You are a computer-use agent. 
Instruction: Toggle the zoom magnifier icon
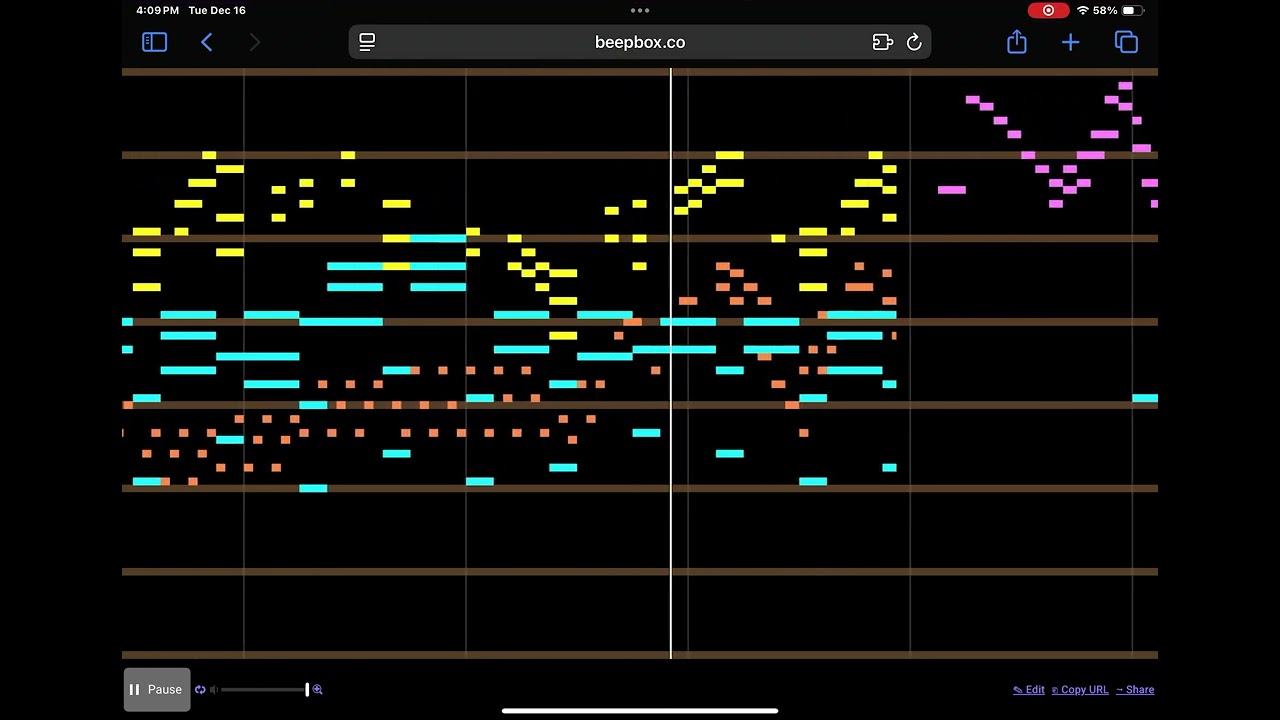pos(318,690)
